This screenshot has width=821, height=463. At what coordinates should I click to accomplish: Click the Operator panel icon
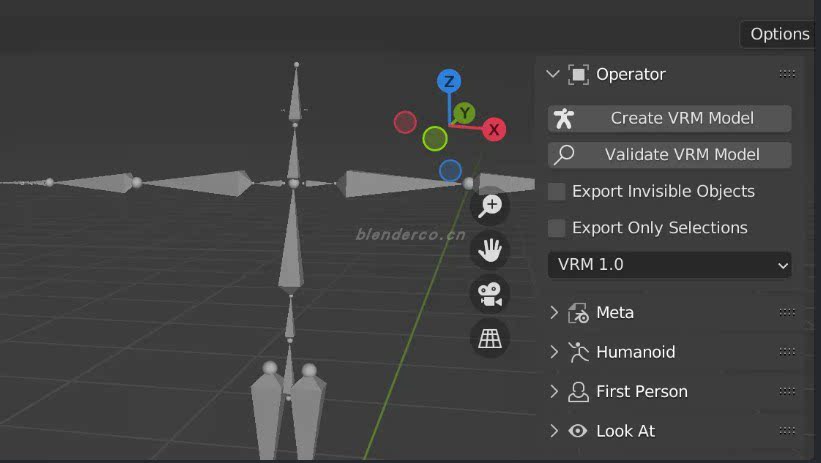pos(578,74)
